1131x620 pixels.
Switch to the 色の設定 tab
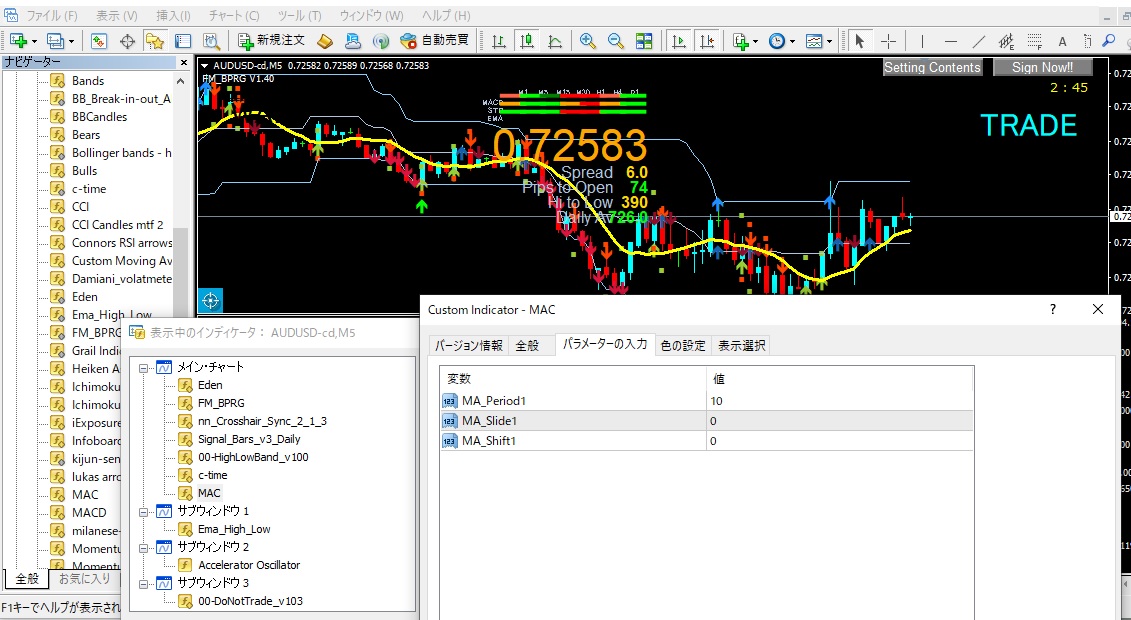pos(682,345)
